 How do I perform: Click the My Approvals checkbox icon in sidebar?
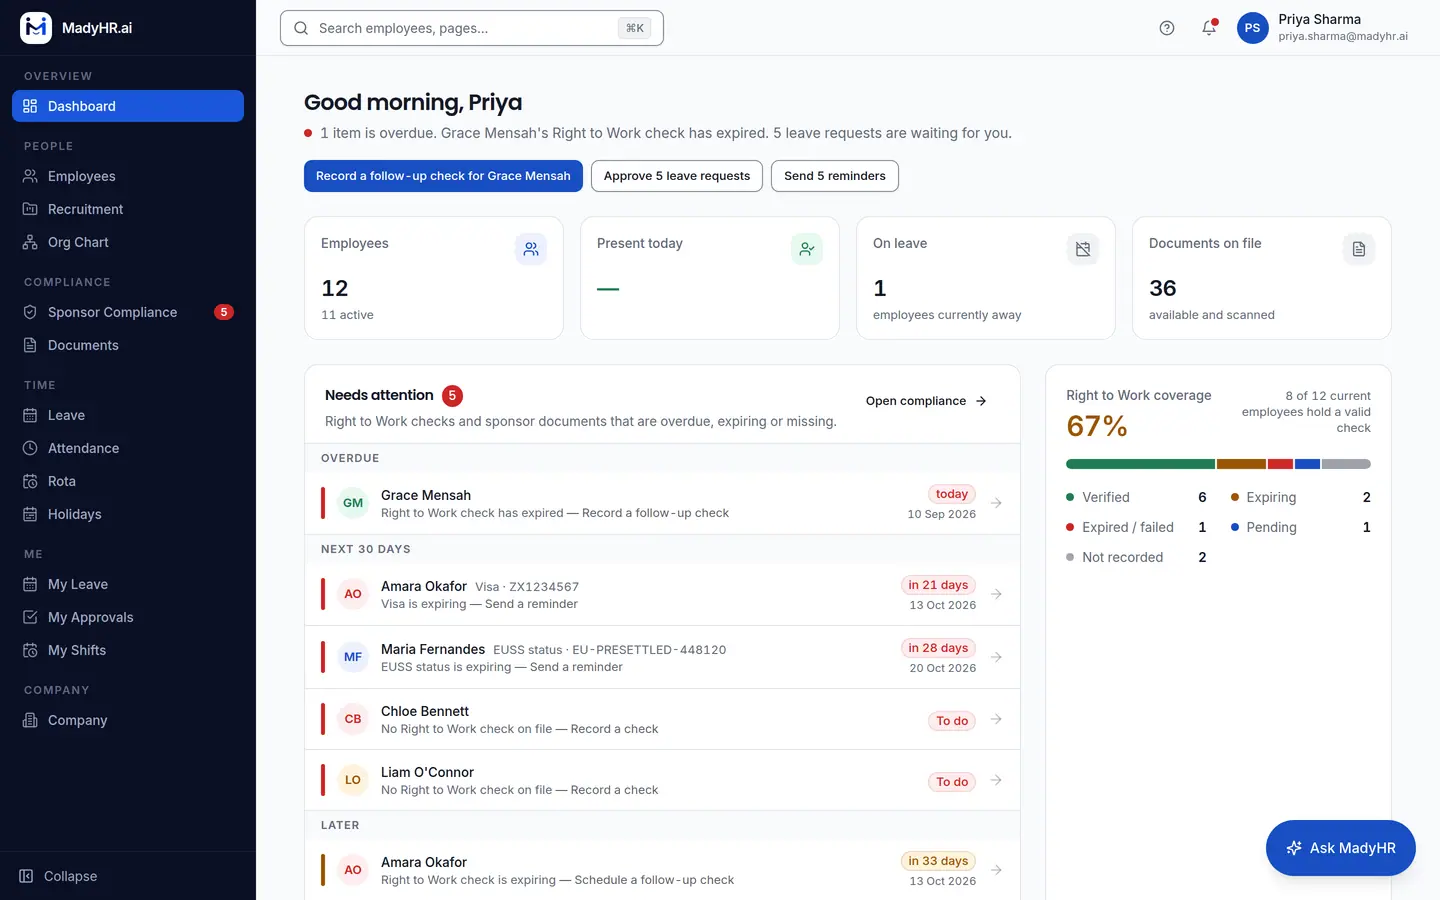(x=30, y=617)
